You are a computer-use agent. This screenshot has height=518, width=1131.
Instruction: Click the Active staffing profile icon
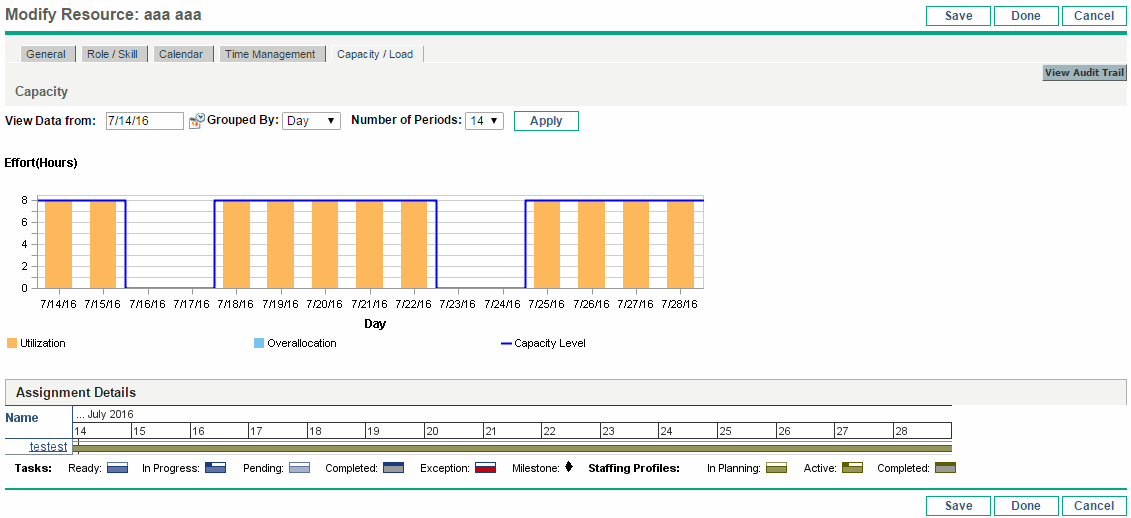[850, 468]
